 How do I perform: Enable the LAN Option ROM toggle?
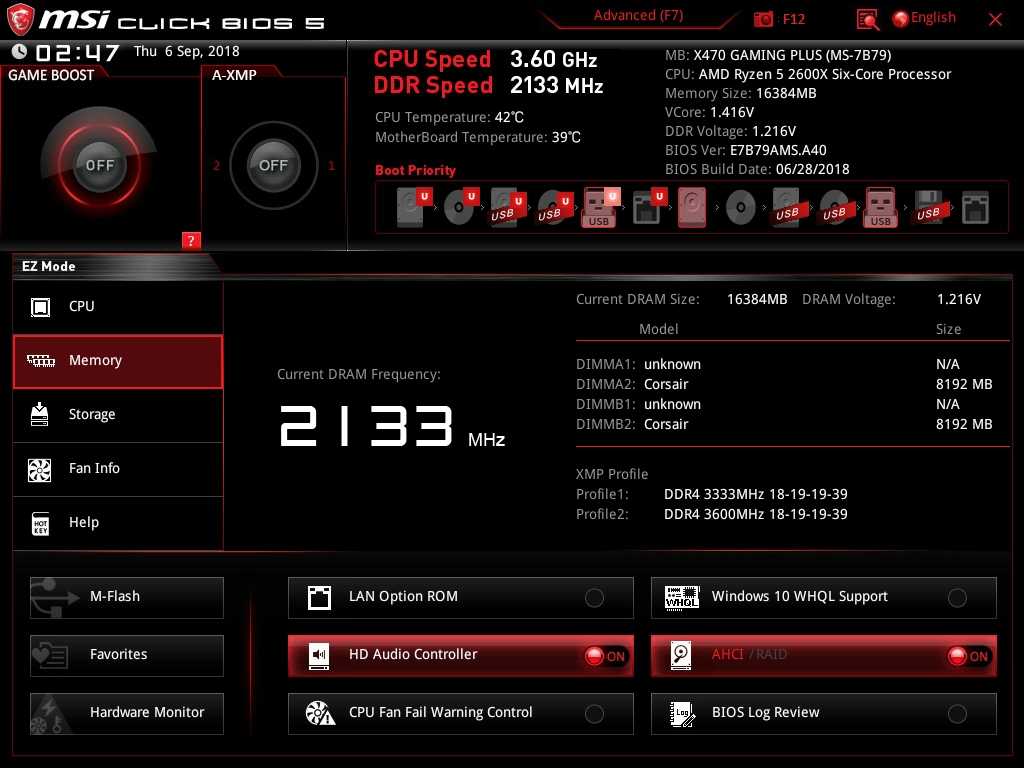click(x=594, y=598)
